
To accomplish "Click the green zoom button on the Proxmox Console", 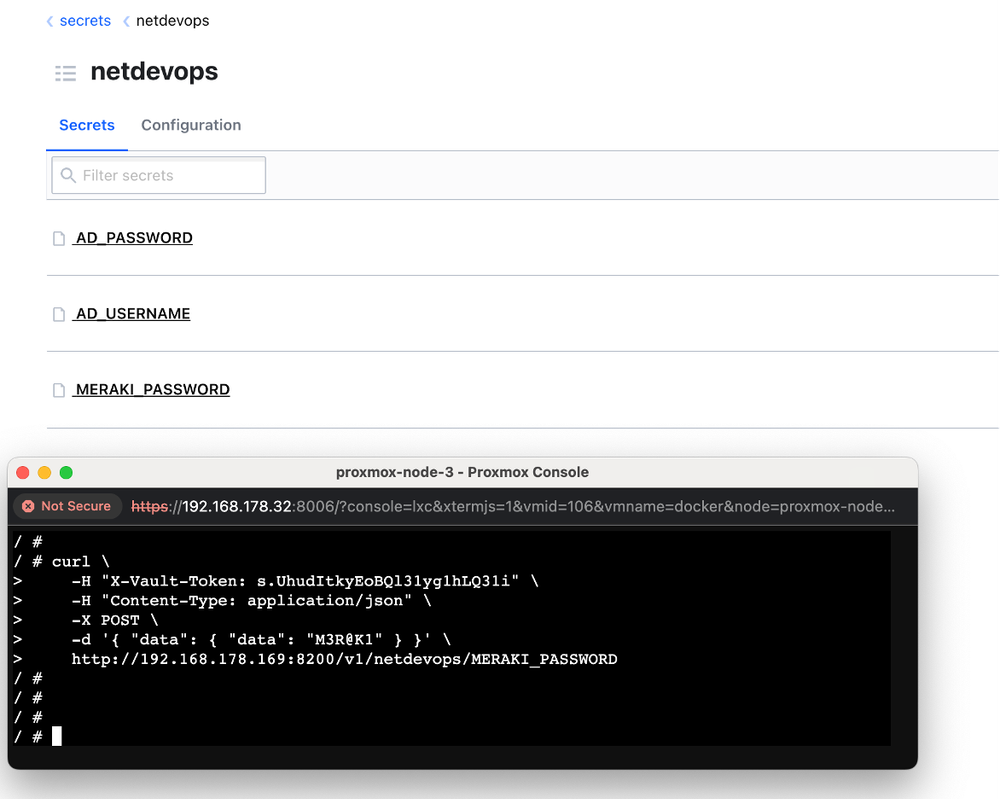I will coord(65,471).
